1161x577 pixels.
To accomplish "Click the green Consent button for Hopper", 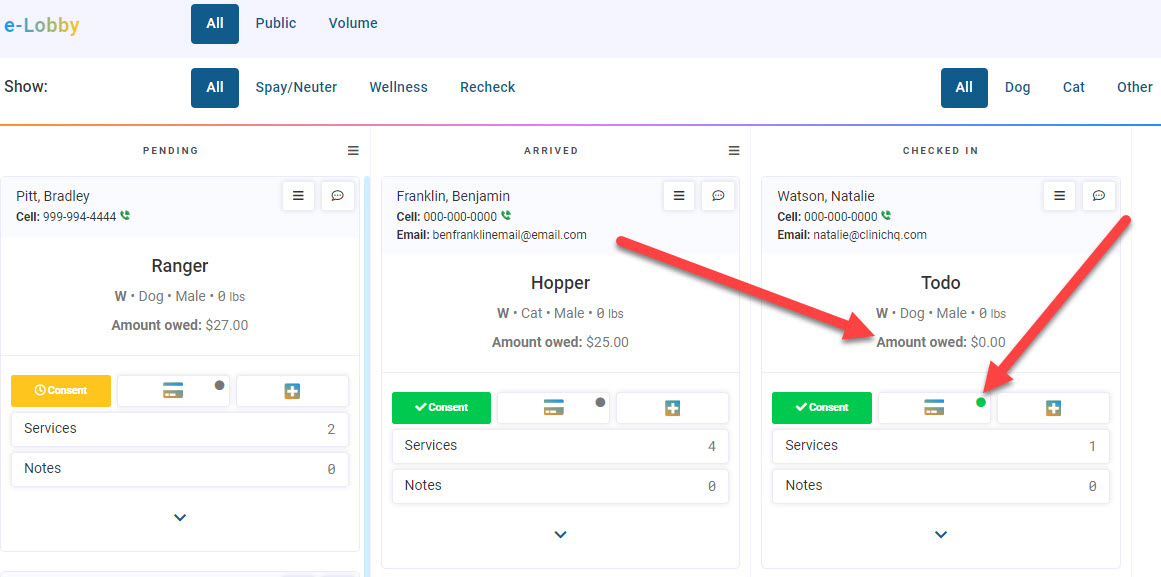I will click(x=441, y=408).
